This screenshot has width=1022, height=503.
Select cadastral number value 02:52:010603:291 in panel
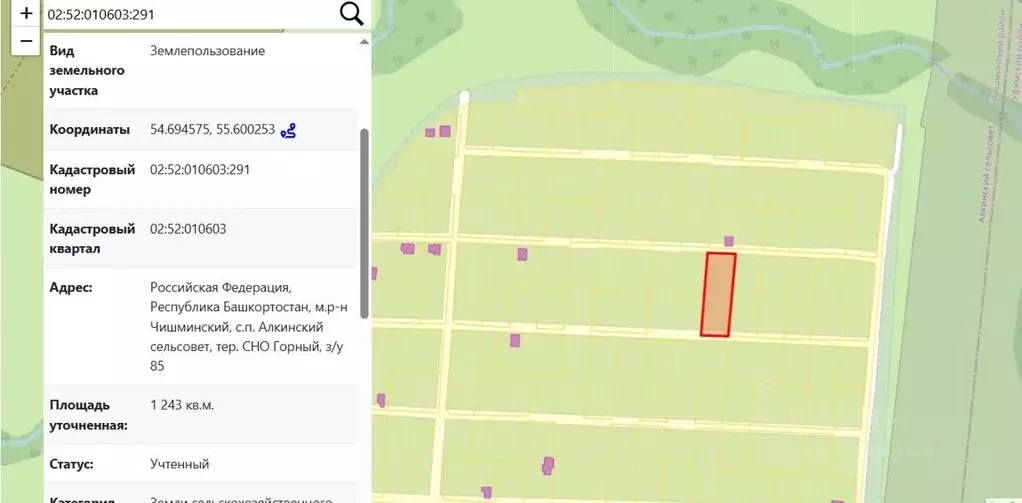pos(200,170)
